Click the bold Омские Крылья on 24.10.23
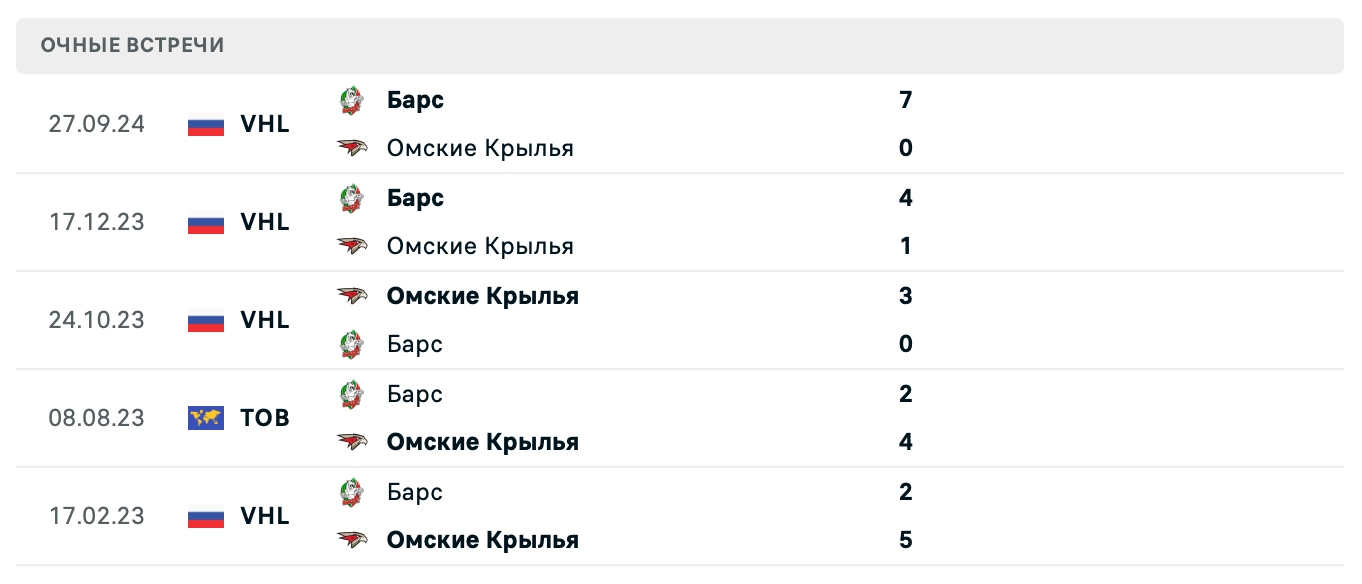 pos(482,295)
